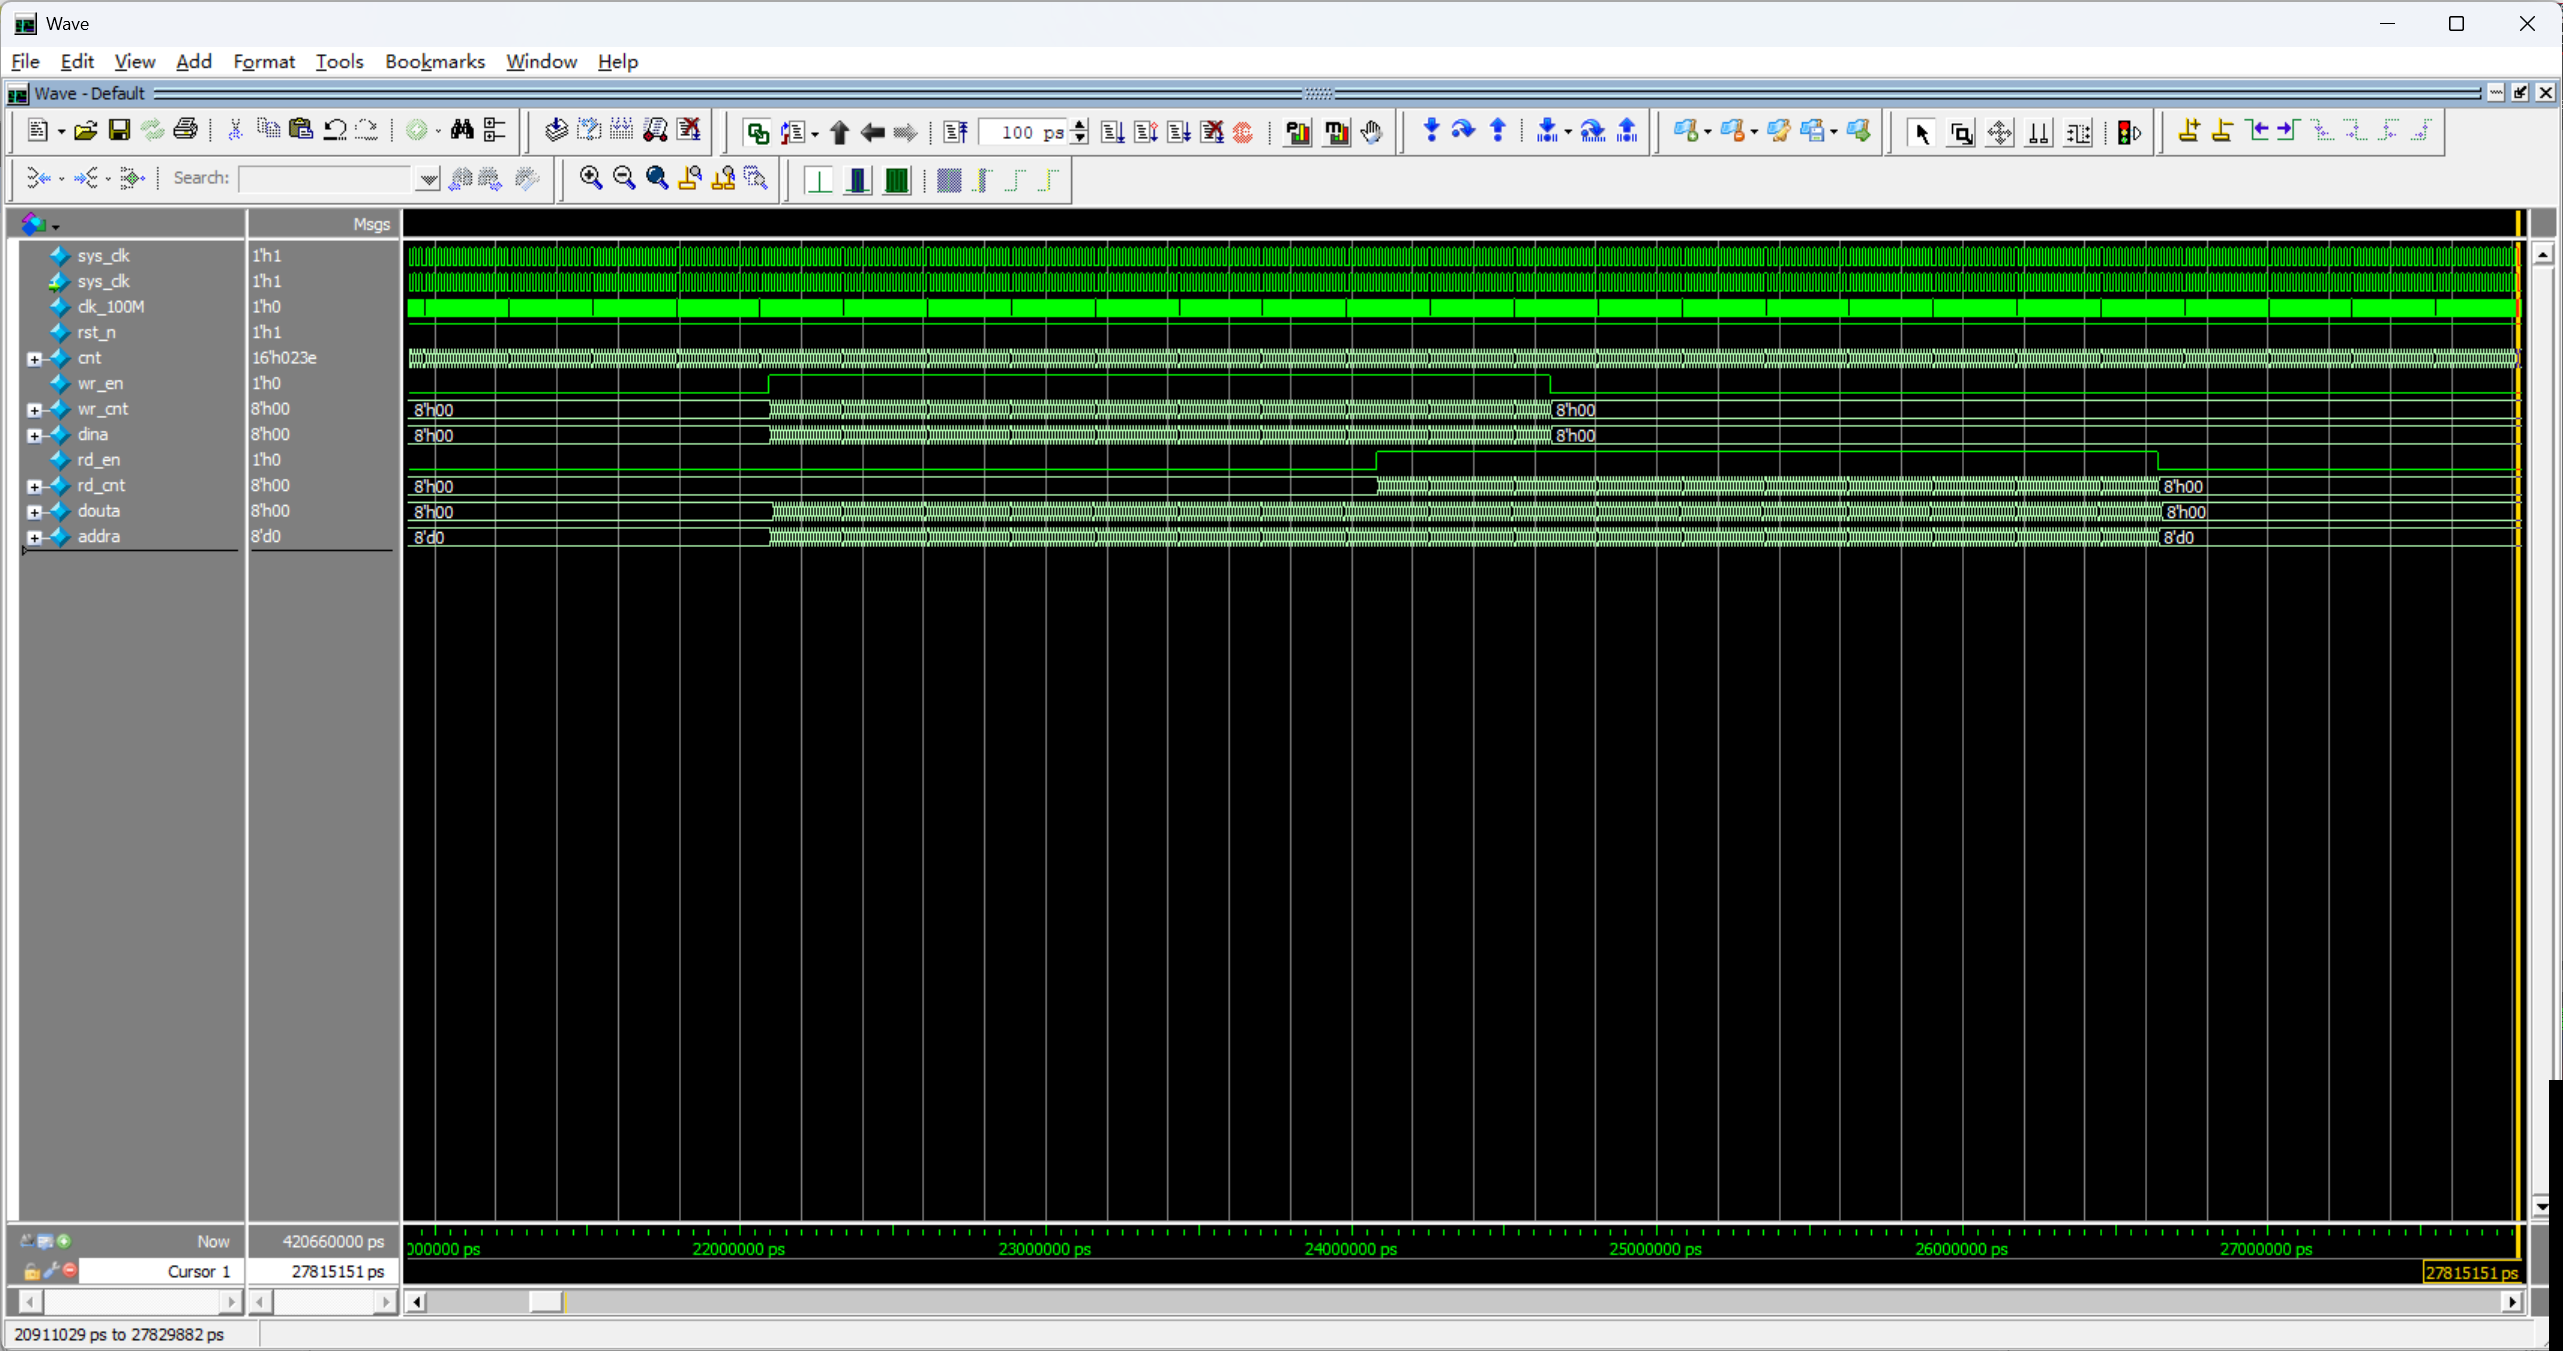This screenshot has height=1351, width=2563.
Task: Click the Save floppy disk icon
Action: coord(119,130)
